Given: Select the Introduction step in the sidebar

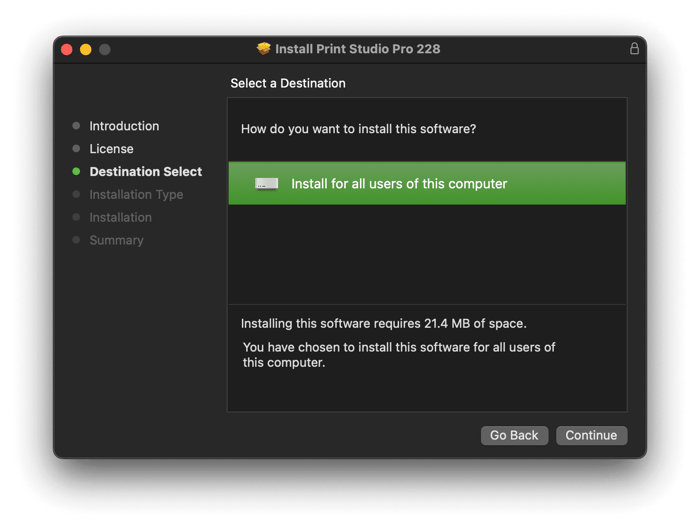Looking at the screenshot, I should [x=124, y=126].
